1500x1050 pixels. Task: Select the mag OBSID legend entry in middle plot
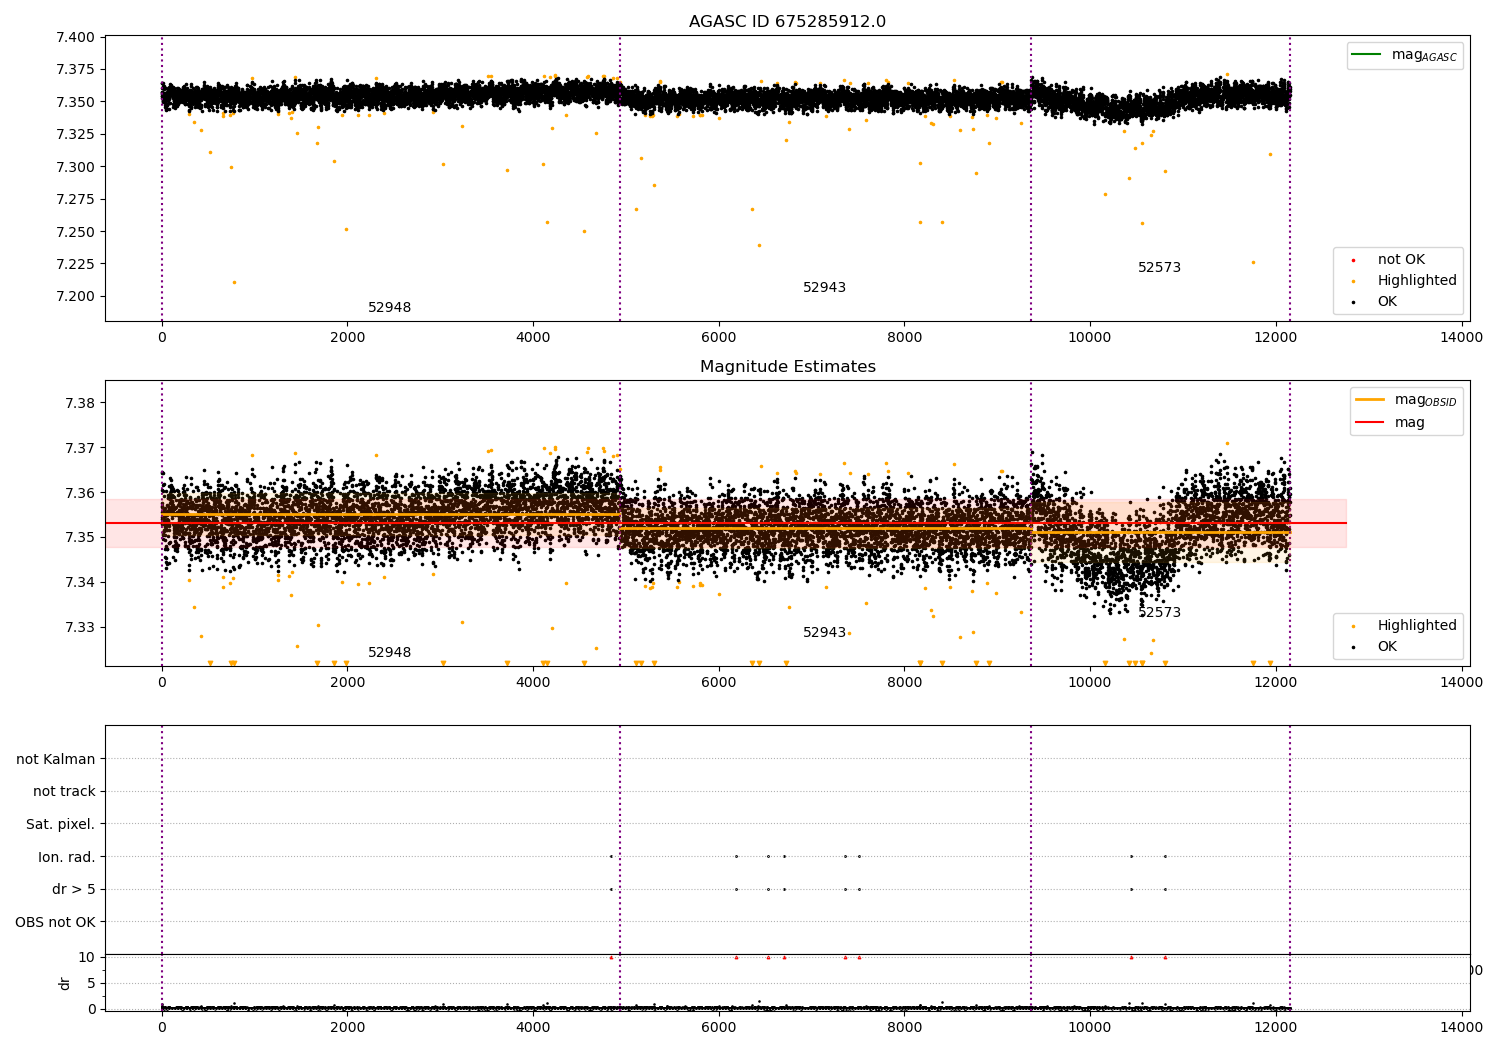tap(1405, 400)
